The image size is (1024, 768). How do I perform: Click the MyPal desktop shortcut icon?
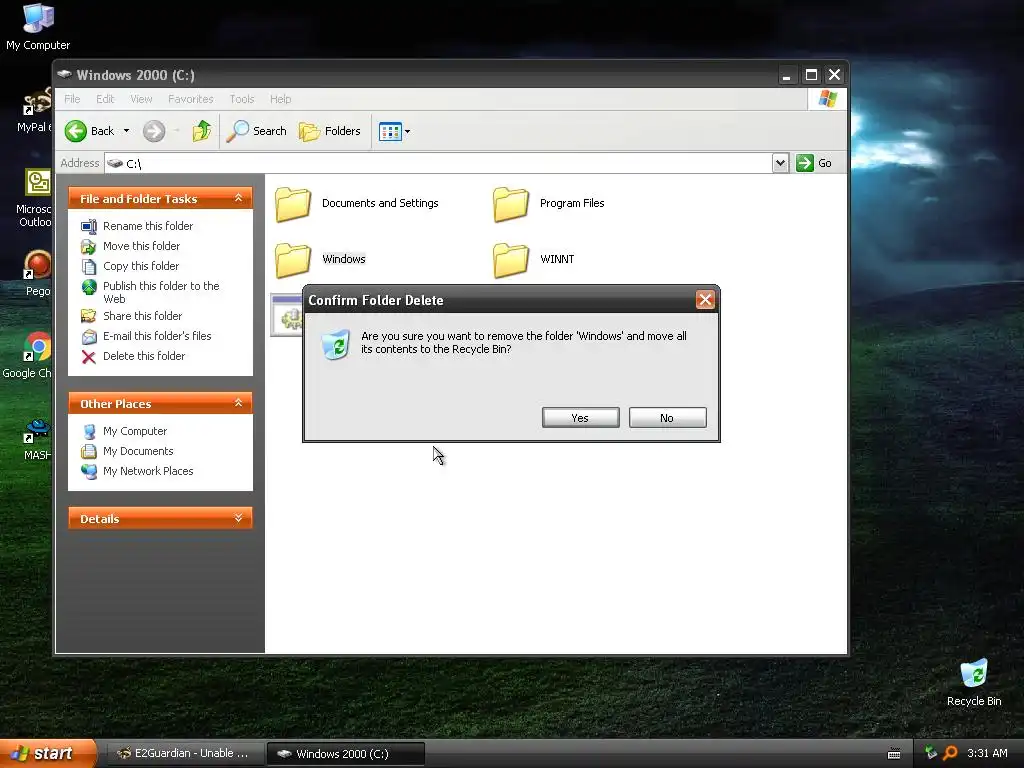38,103
